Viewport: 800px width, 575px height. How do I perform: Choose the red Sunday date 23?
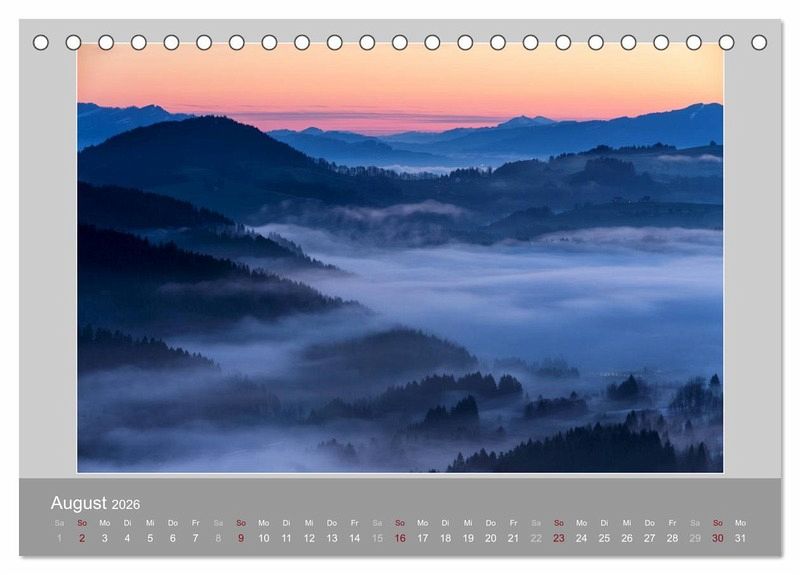pyautogui.click(x=559, y=538)
